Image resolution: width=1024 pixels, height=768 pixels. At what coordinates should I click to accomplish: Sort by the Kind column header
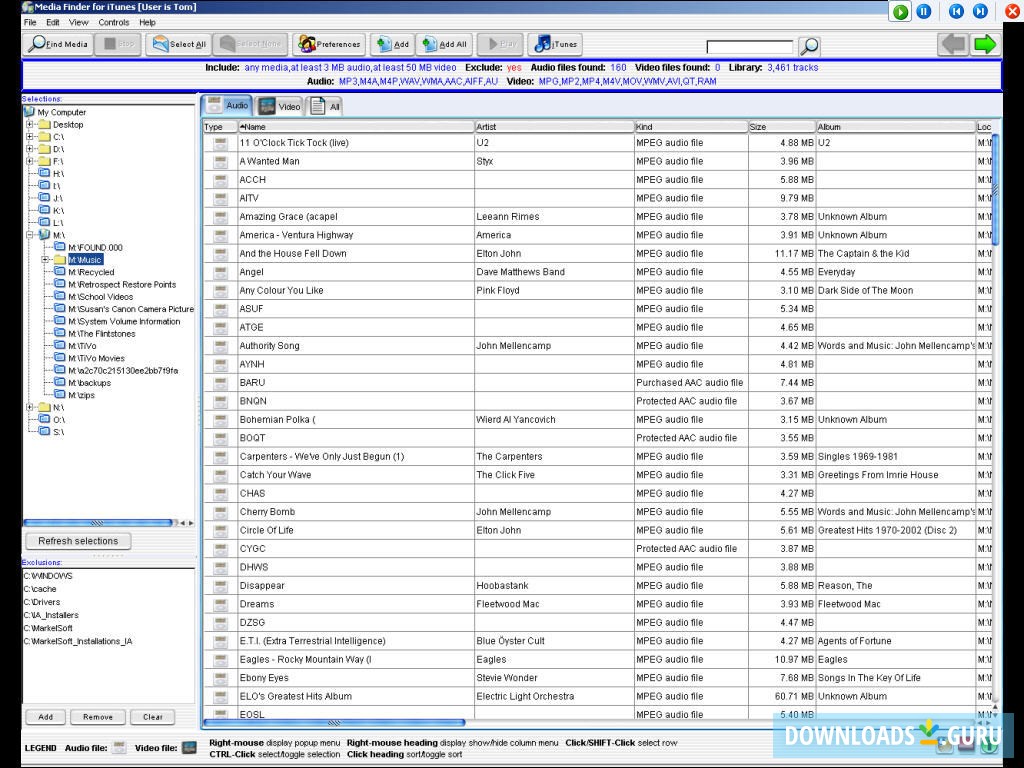pos(691,127)
